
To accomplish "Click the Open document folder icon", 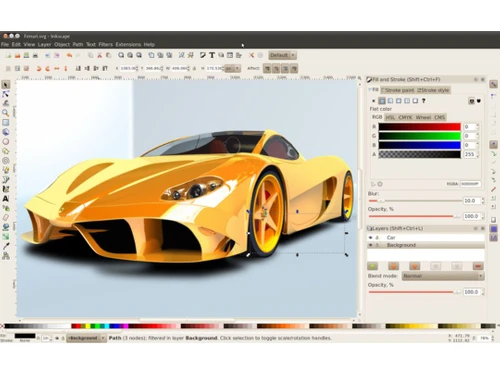I will point(17,55).
